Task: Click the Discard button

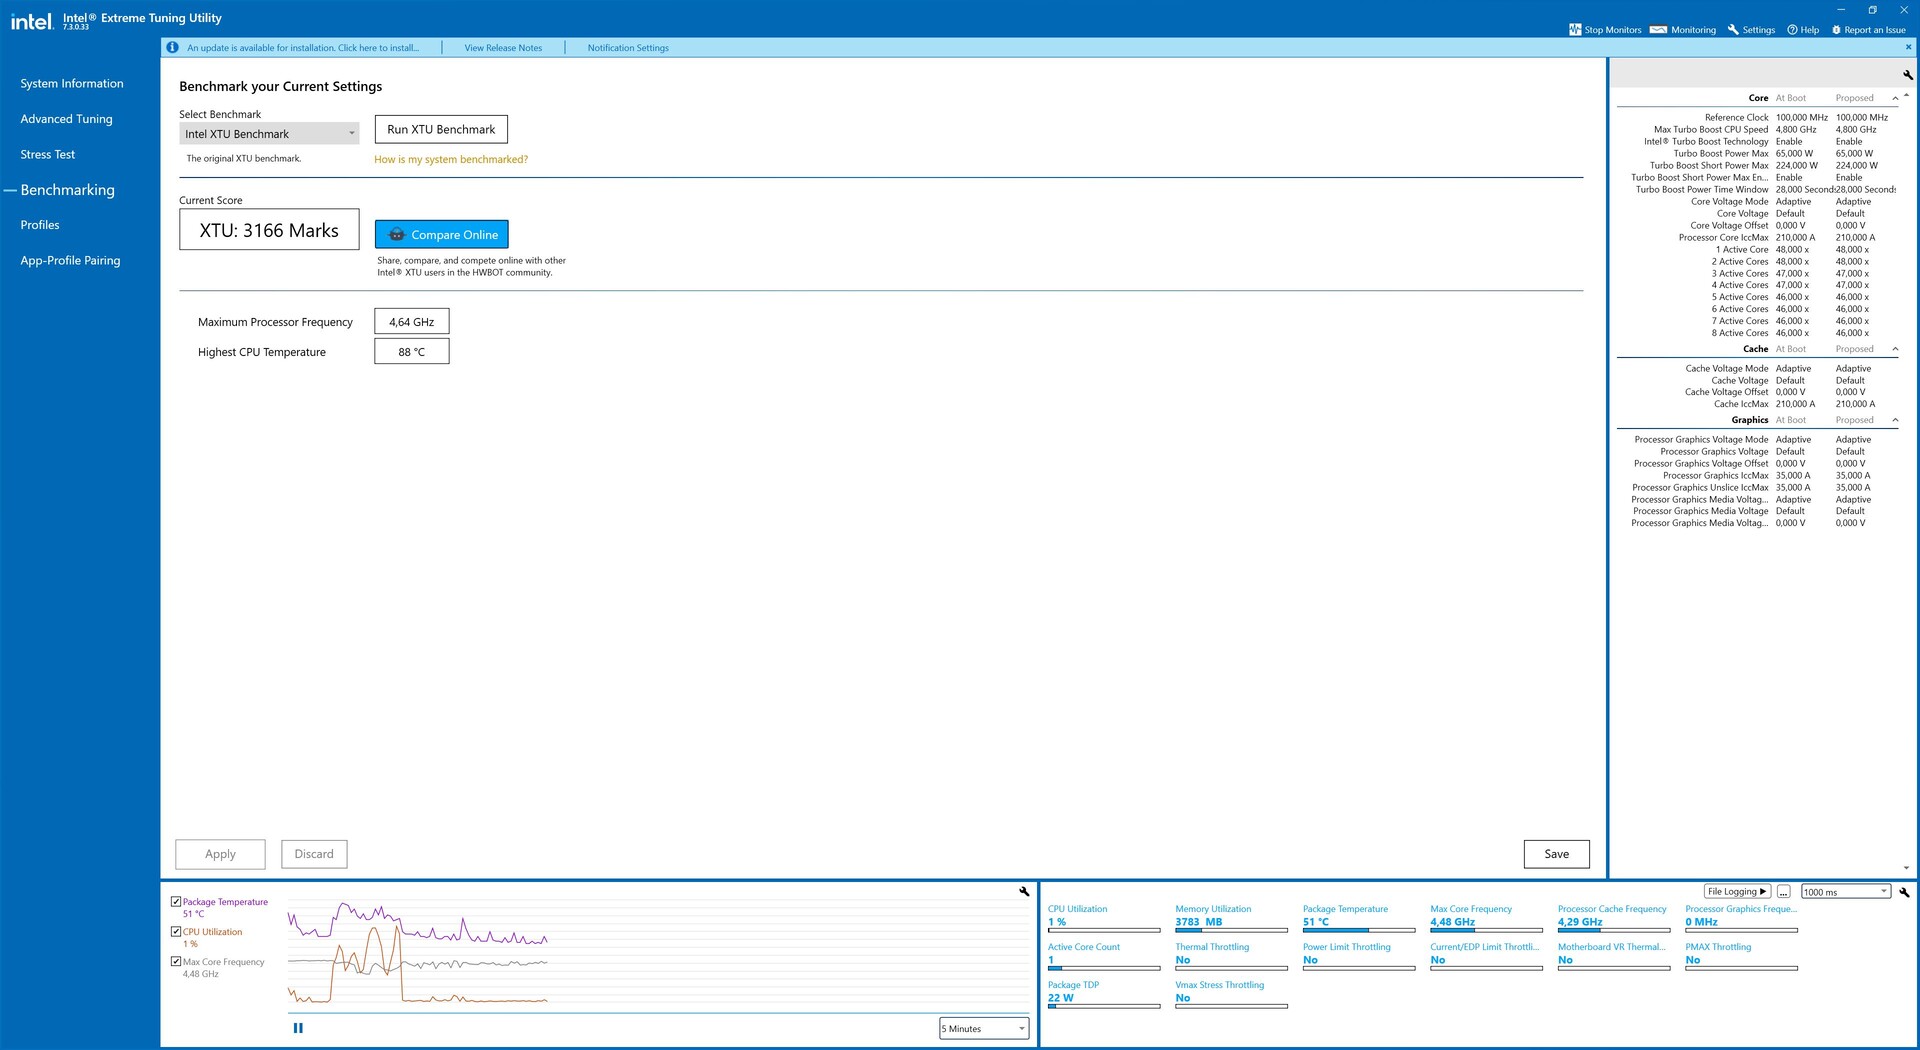Action: [x=314, y=854]
